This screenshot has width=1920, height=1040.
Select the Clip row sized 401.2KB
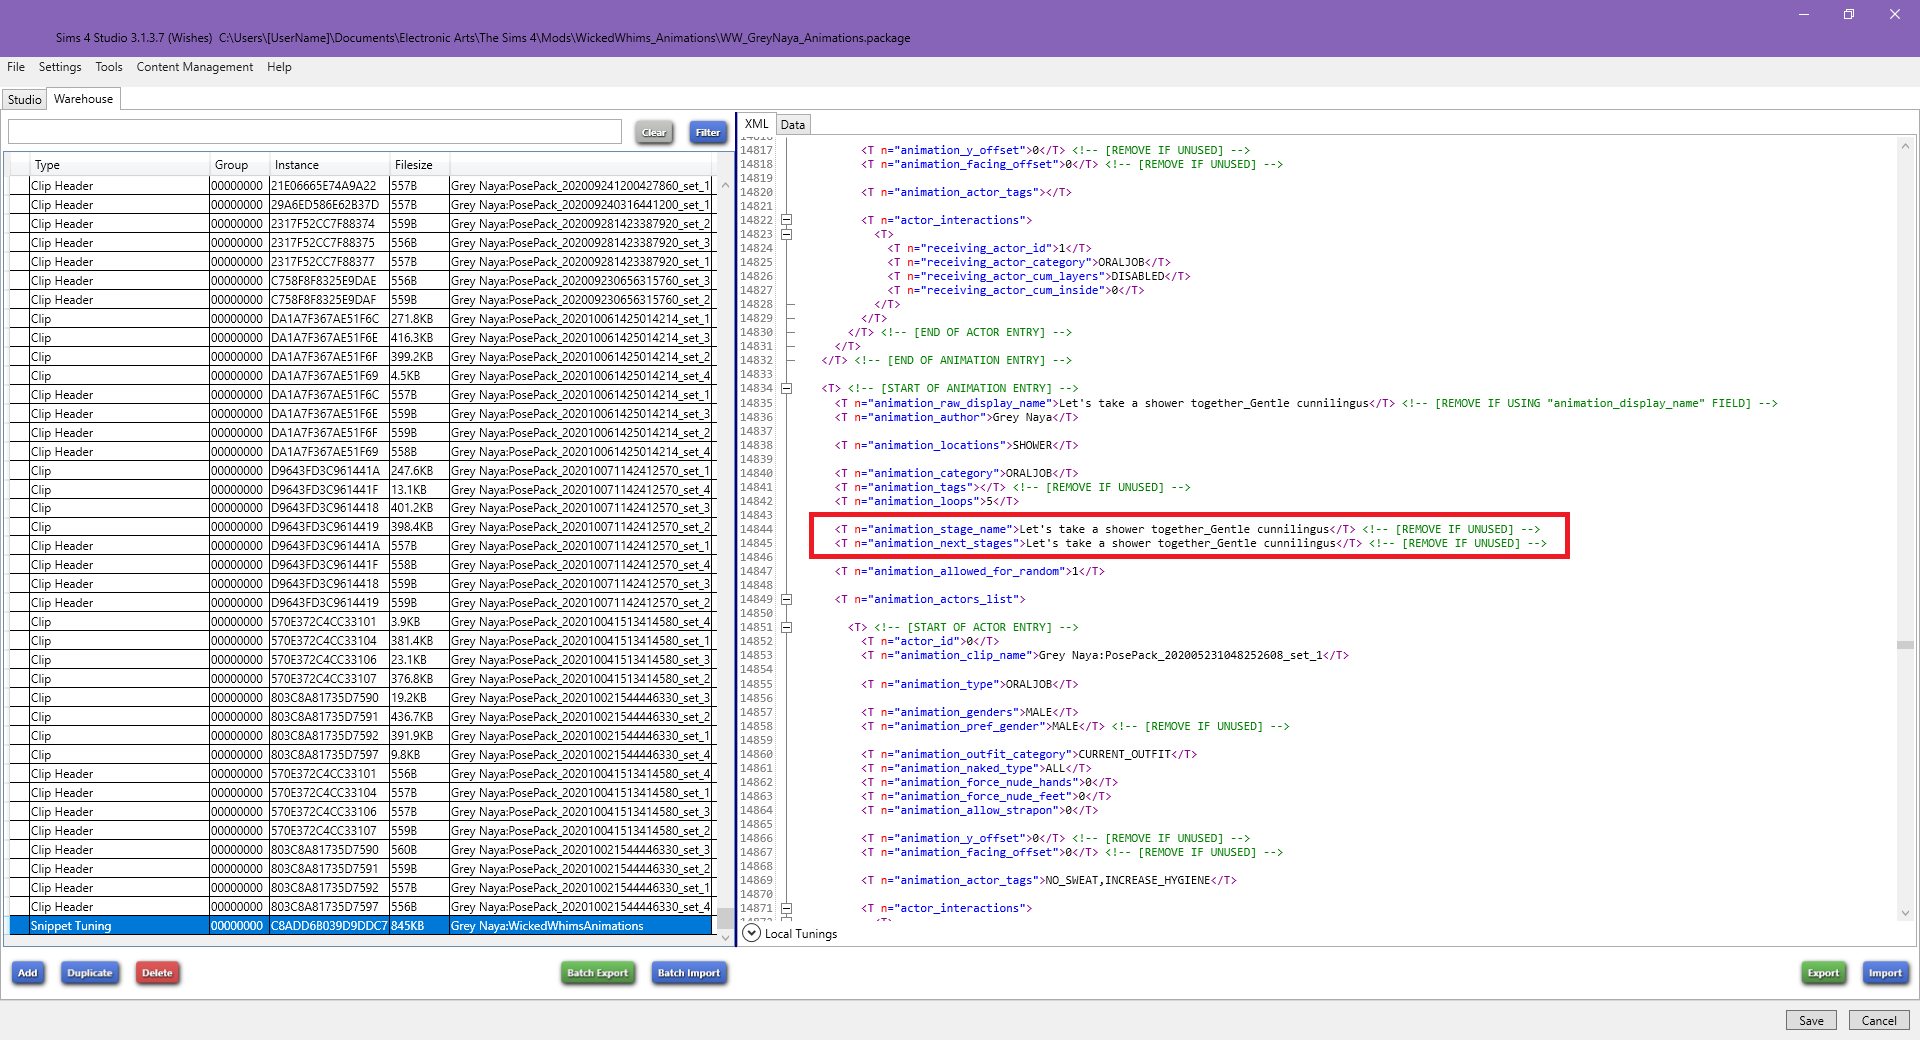coord(361,508)
